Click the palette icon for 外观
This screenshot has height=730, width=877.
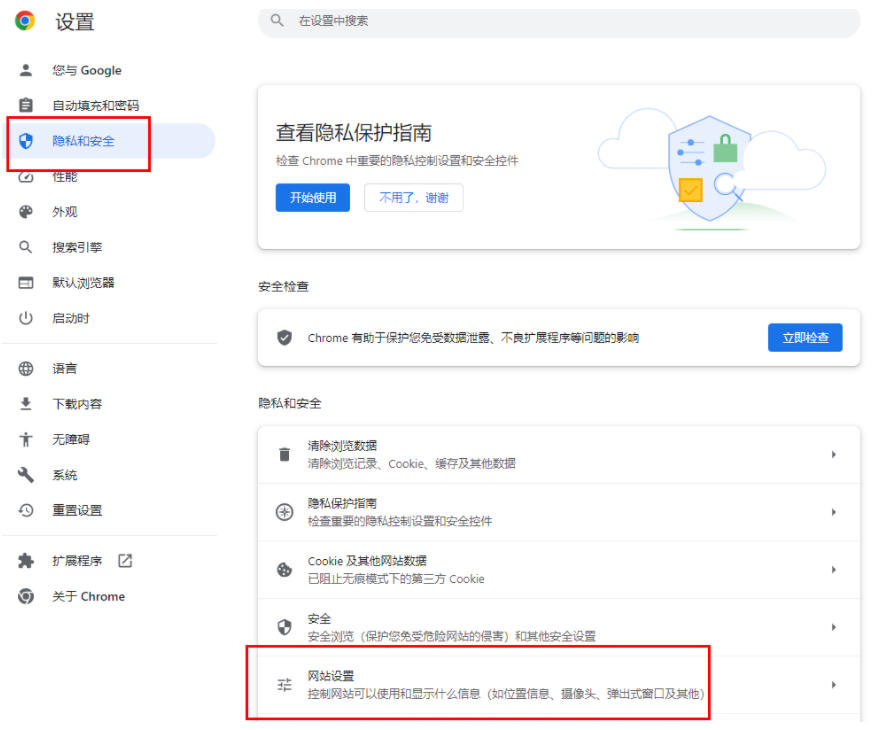pyautogui.click(x=26, y=212)
